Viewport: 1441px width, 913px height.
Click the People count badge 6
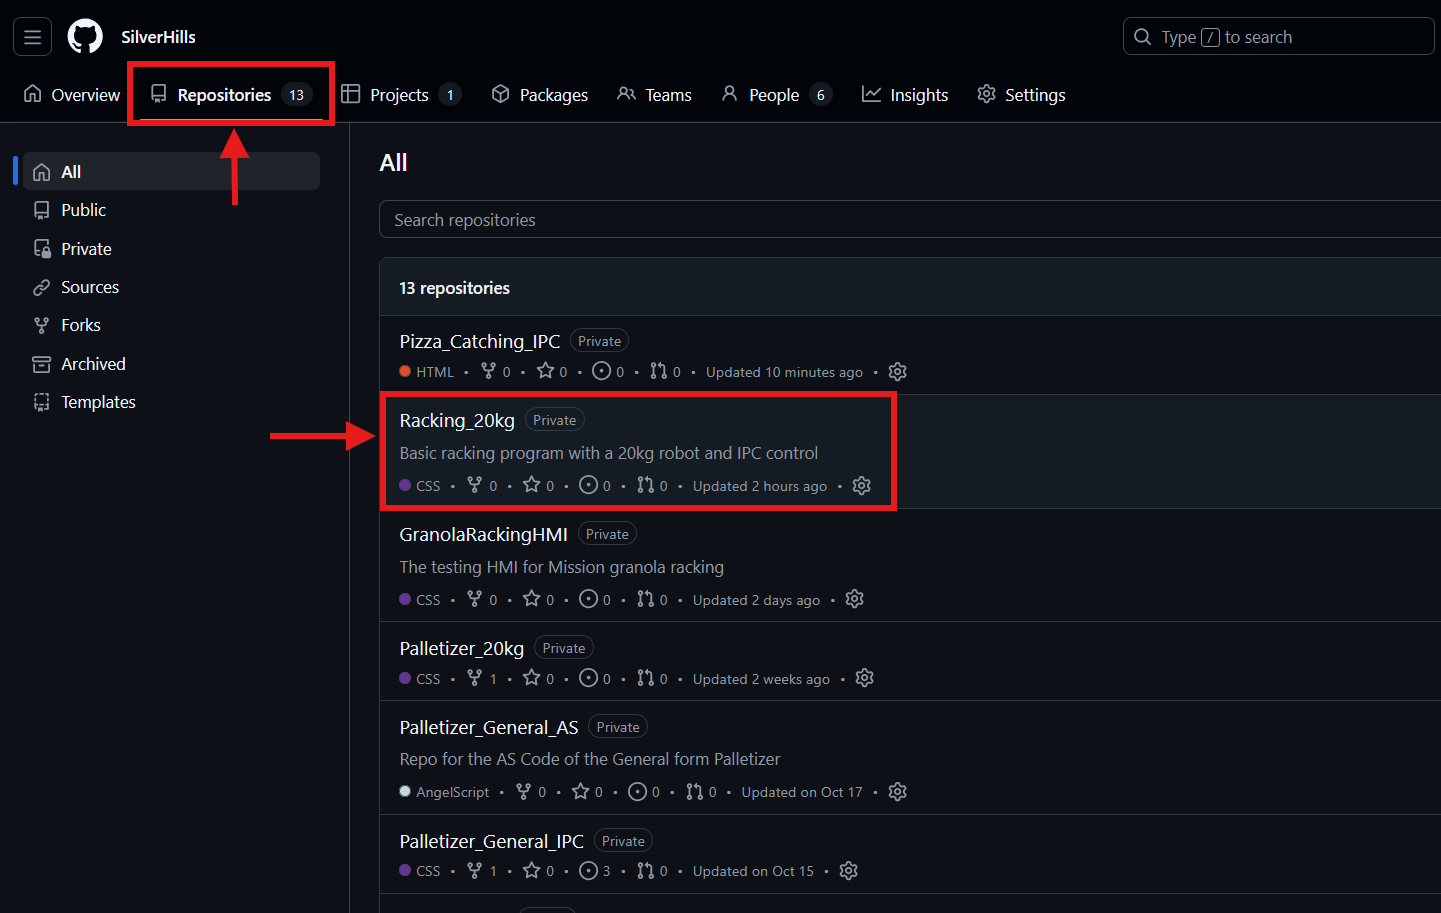821,95
